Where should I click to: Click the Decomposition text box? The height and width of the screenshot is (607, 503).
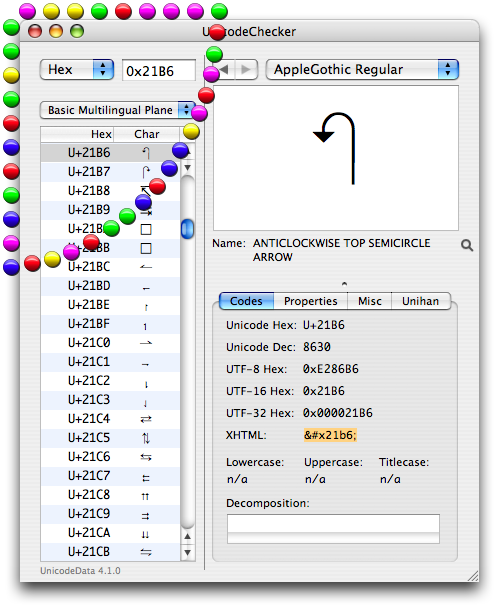(x=333, y=529)
